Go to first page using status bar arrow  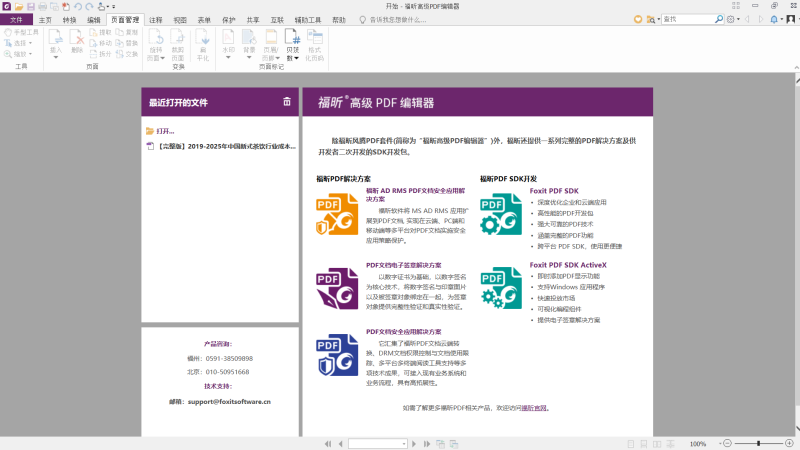328,444
